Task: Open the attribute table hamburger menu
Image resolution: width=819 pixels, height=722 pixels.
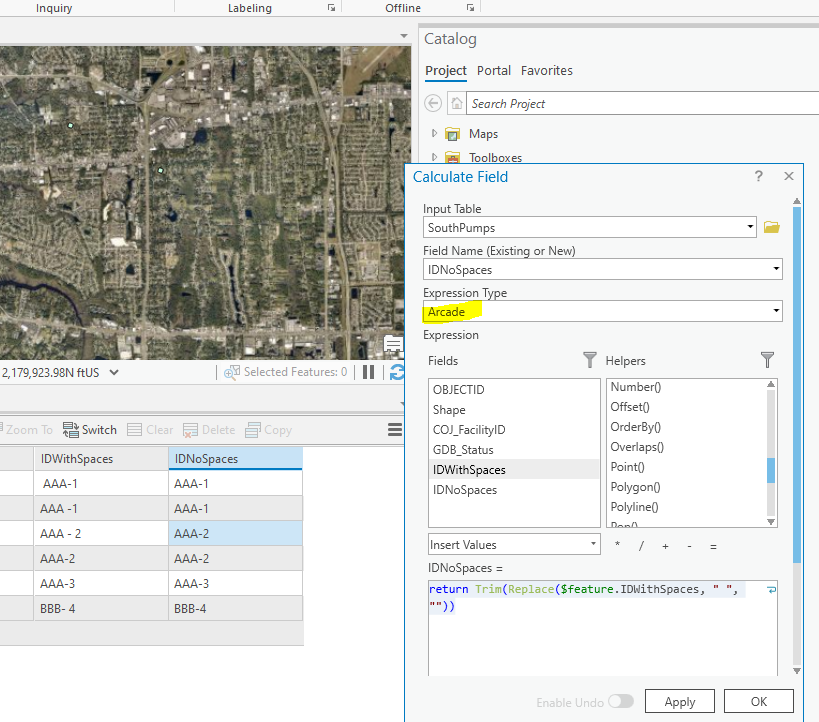Action: coord(395,430)
